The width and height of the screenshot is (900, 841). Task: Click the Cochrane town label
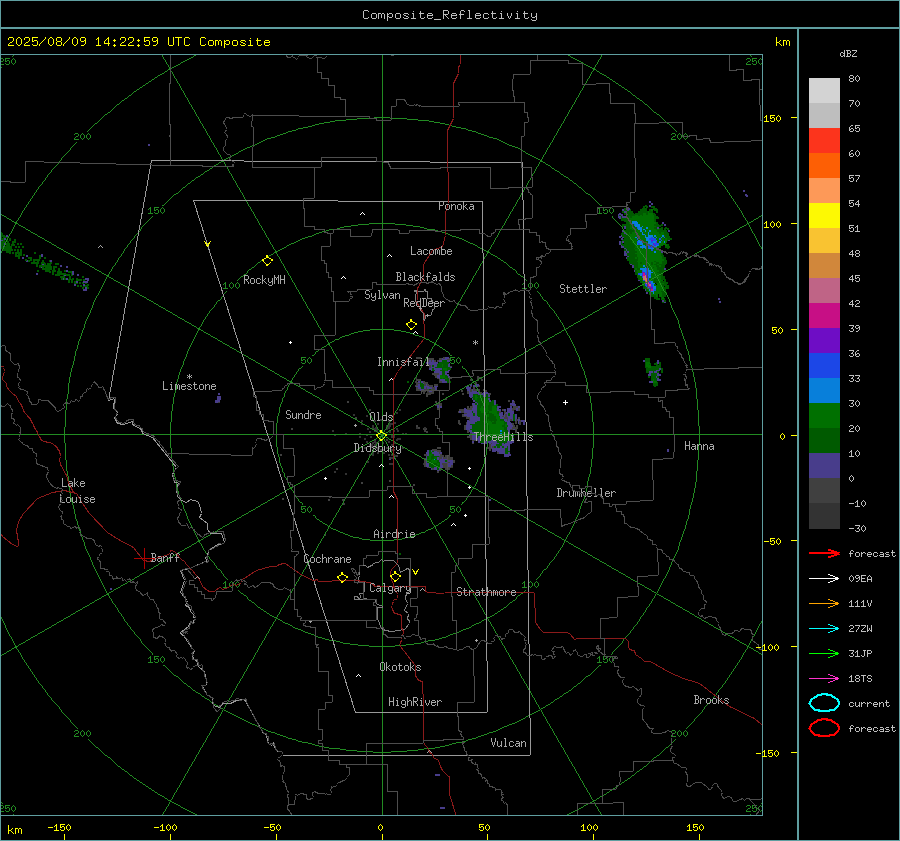pos(327,559)
